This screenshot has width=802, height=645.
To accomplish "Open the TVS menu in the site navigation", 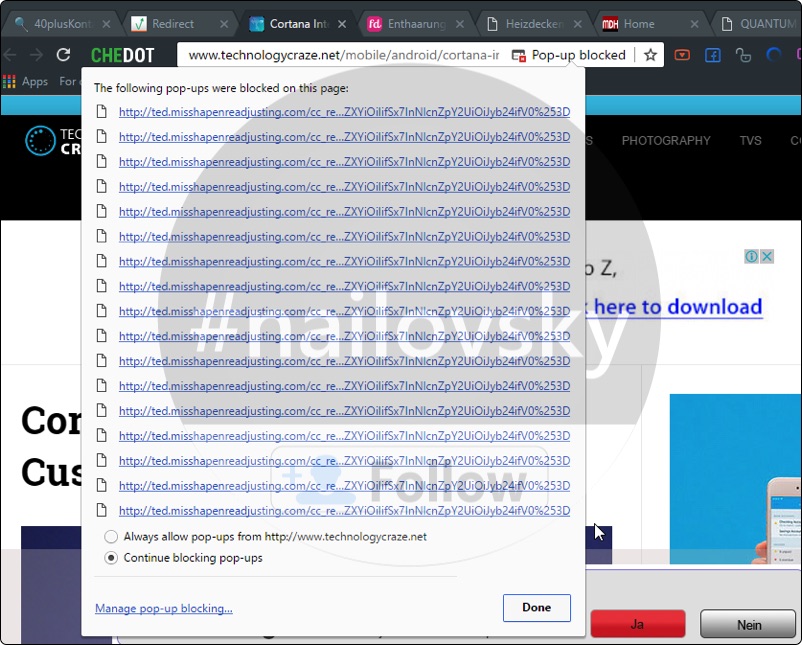I will 750,141.
